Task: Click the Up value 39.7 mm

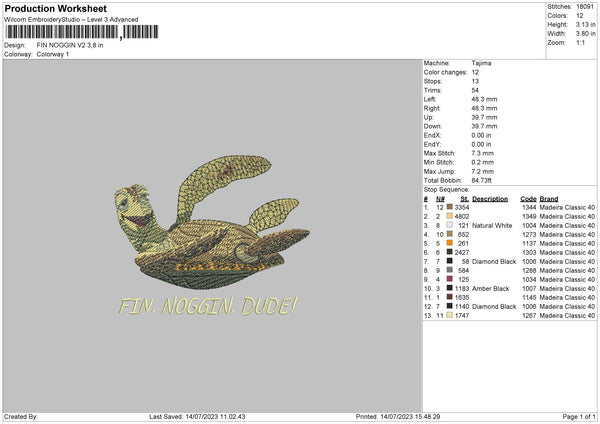Action: coord(484,117)
